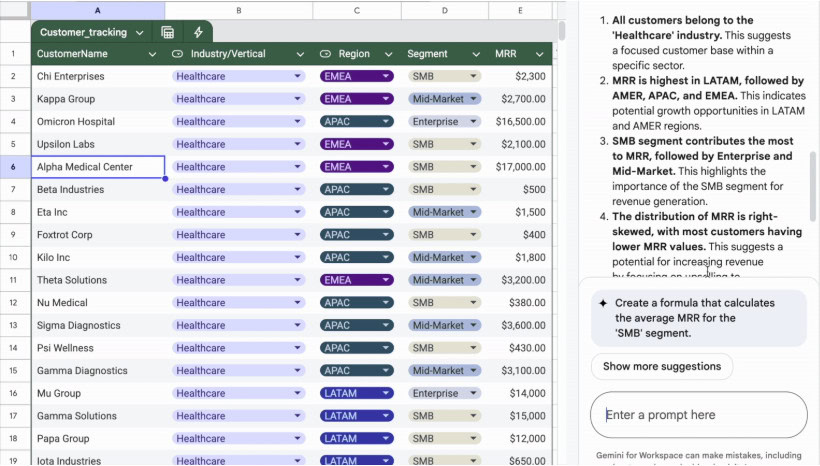This screenshot has width=820, height=466.
Task: Click the table calculator icon beside Customer_tracking
Action: point(167,32)
